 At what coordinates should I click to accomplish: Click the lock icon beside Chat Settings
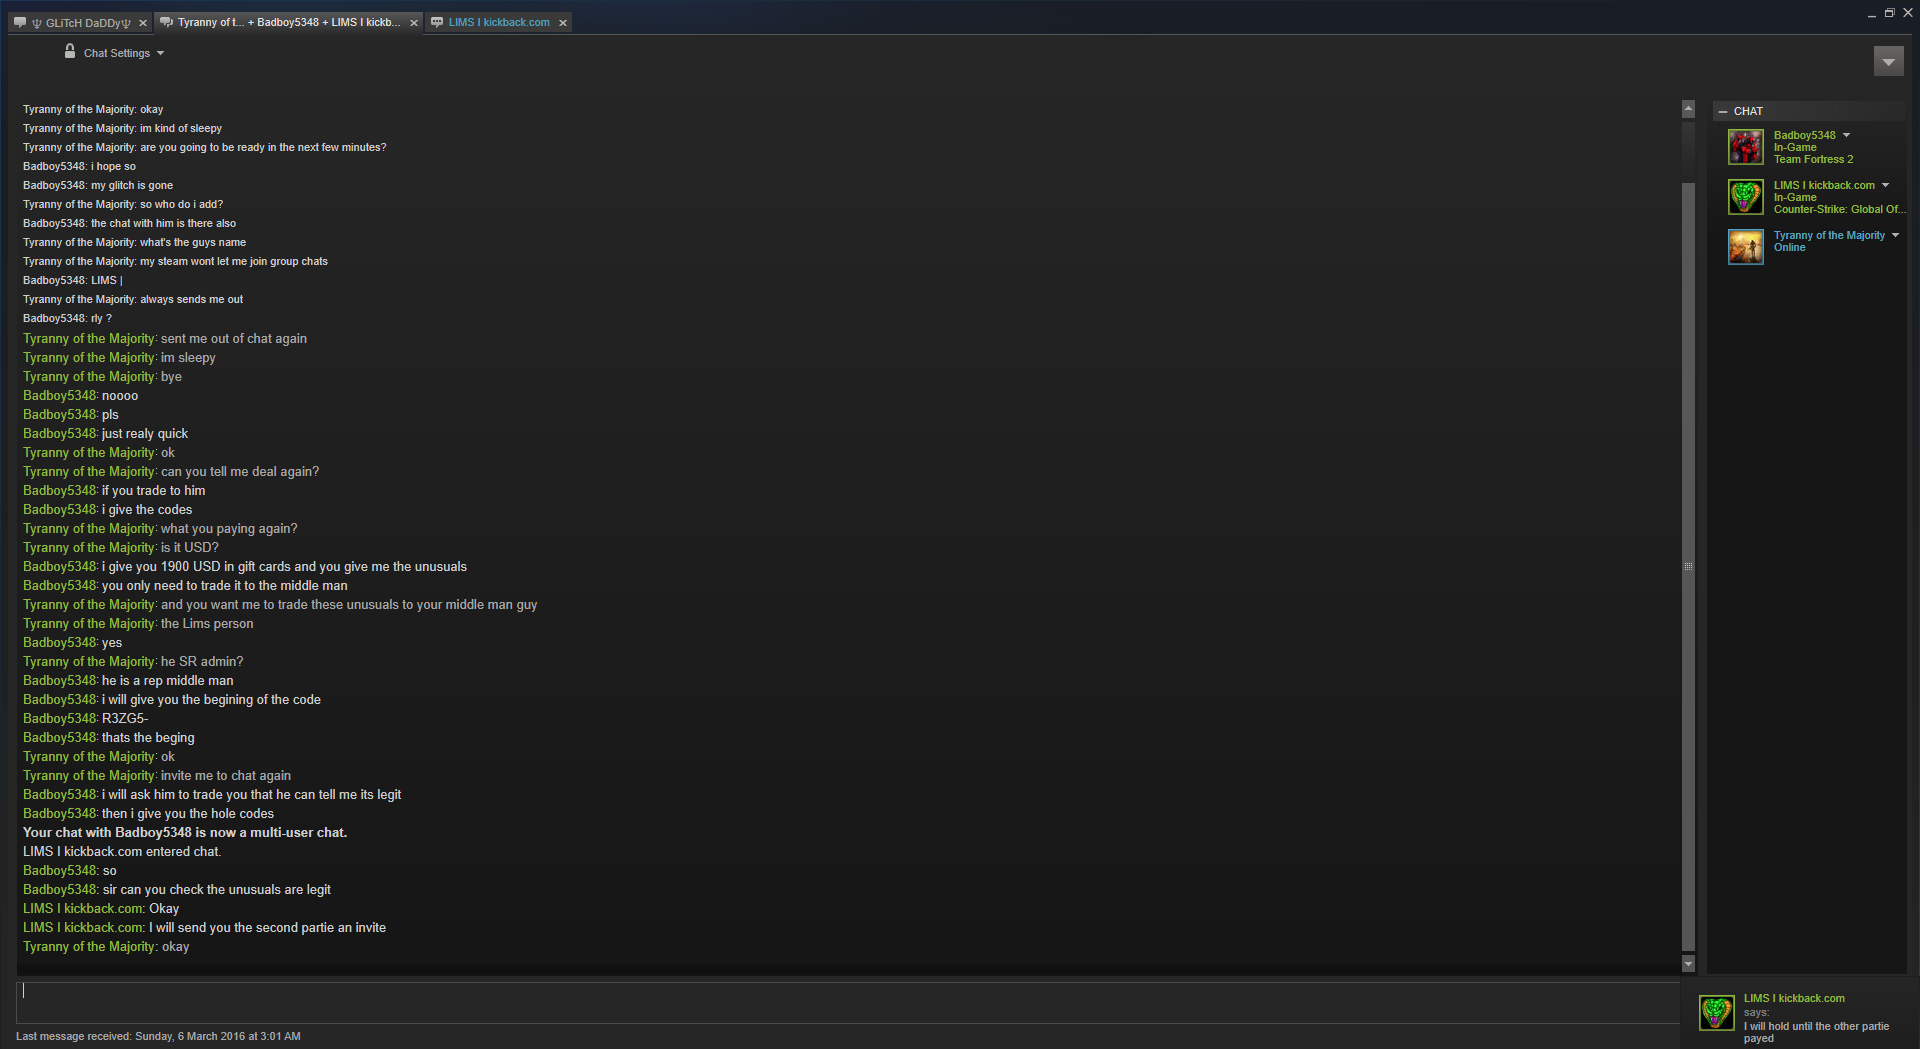pyautogui.click(x=70, y=51)
